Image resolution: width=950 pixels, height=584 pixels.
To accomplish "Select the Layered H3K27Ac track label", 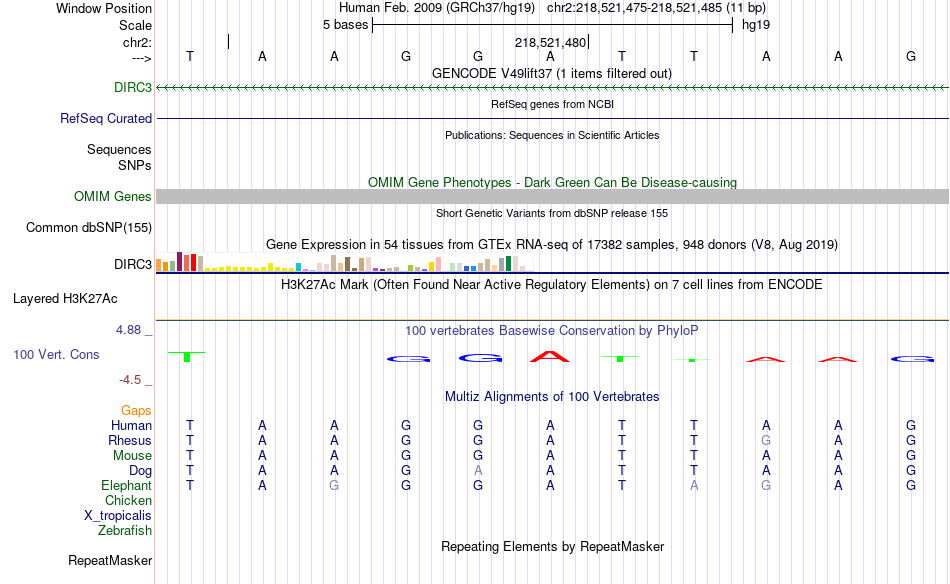I will pyautogui.click(x=65, y=298).
